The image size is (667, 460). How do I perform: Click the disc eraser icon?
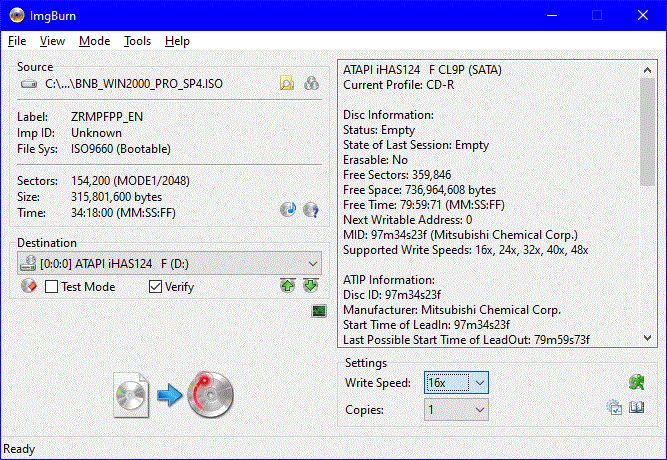pos(29,286)
